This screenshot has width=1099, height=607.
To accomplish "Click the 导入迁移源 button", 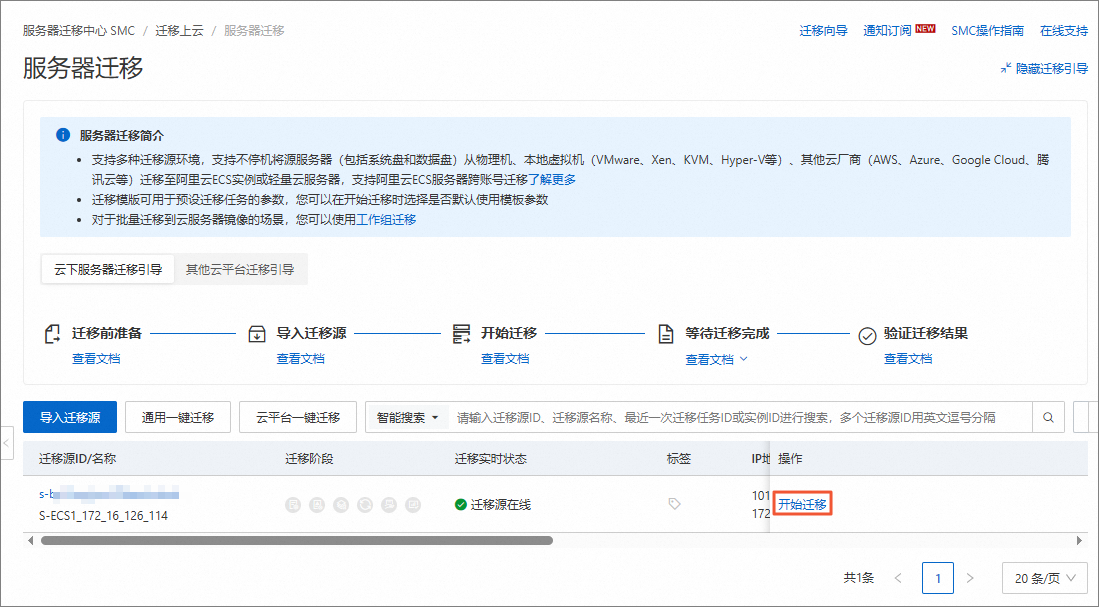I will [x=70, y=418].
